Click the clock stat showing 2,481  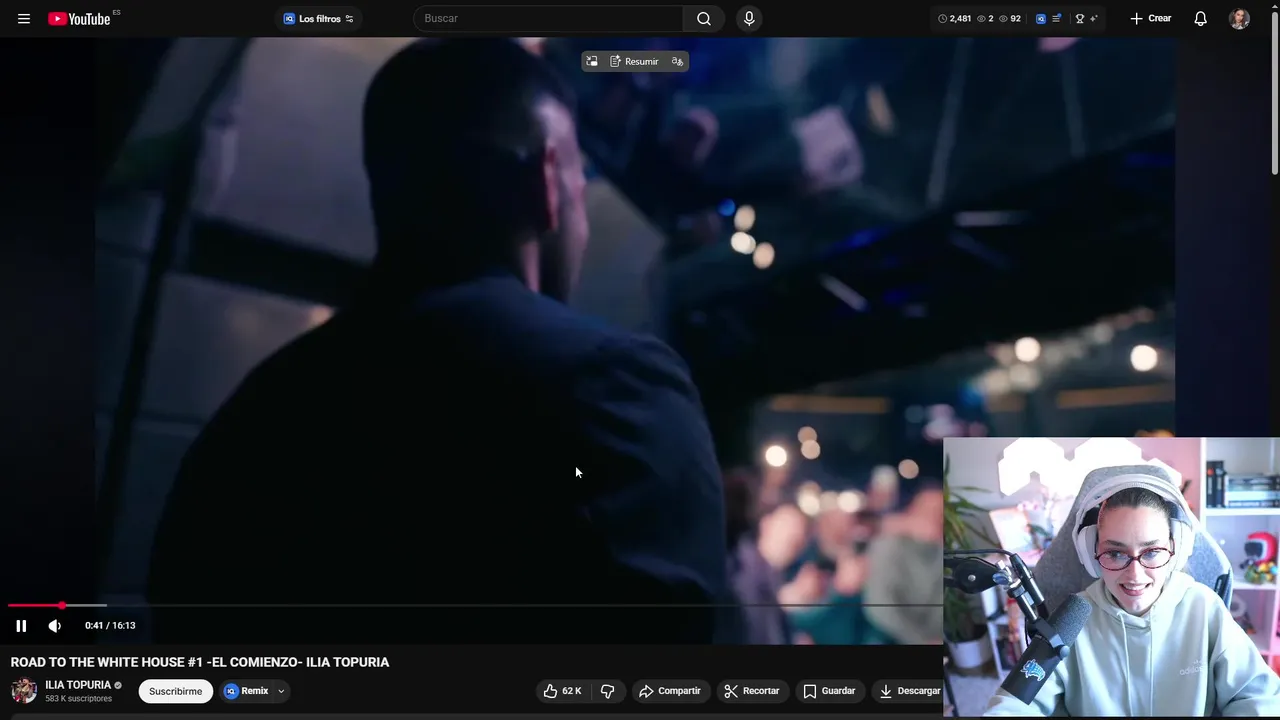(954, 19)
